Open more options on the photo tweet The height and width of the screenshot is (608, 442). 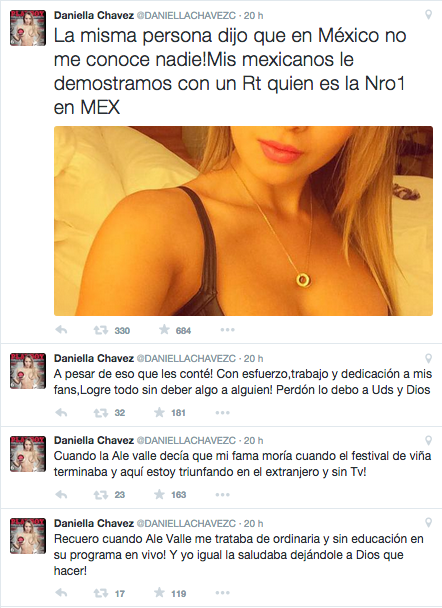click(228, 330)
